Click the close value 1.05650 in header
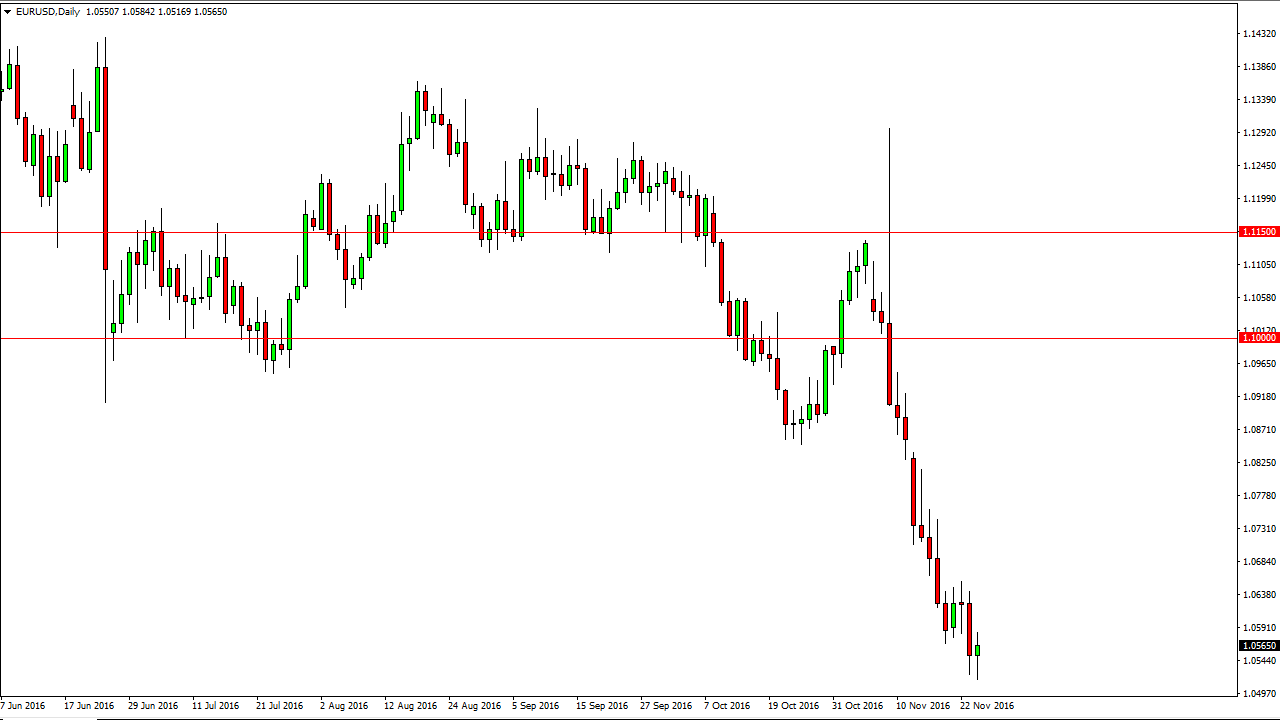Image resolution: width=1280 pixels, height=720 pixels. tap(211, 12)
